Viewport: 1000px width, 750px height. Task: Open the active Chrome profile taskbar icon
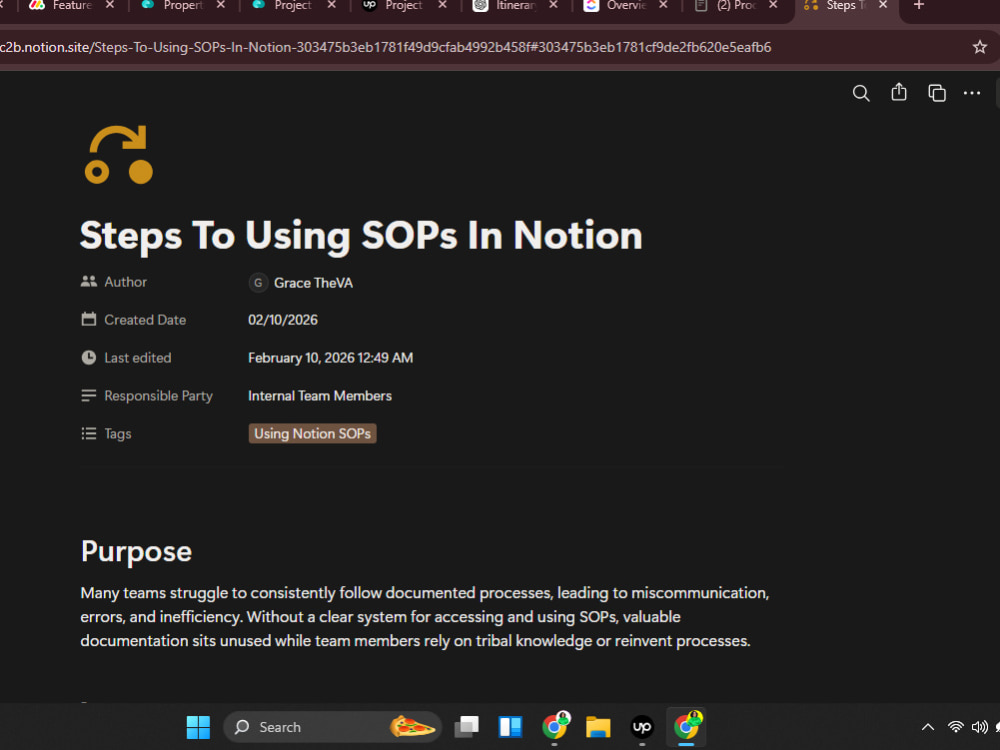[x=686, y=726]
